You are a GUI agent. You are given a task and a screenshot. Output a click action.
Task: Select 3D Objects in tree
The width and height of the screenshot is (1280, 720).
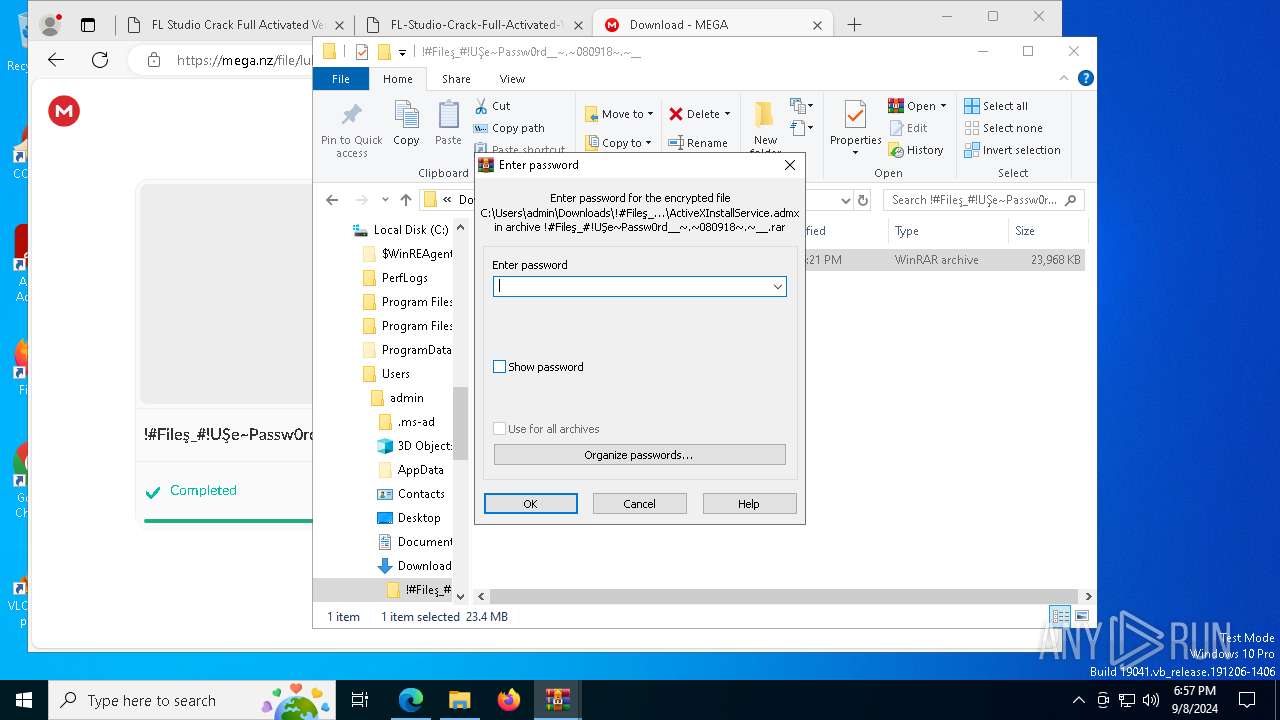point(414,446)
